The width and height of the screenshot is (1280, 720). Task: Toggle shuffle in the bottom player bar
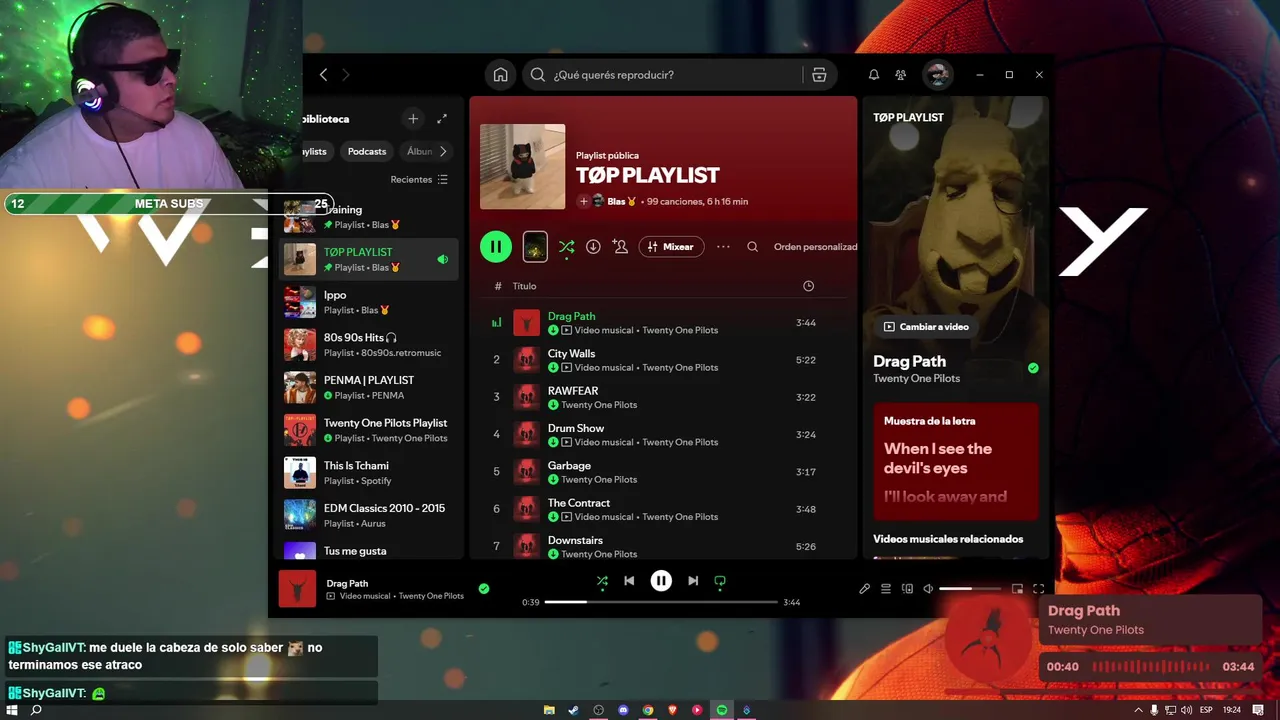(602, 581)
